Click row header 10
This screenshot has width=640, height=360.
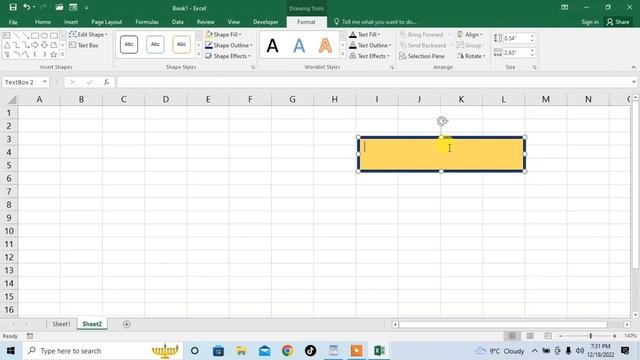[x=9, y=231]
